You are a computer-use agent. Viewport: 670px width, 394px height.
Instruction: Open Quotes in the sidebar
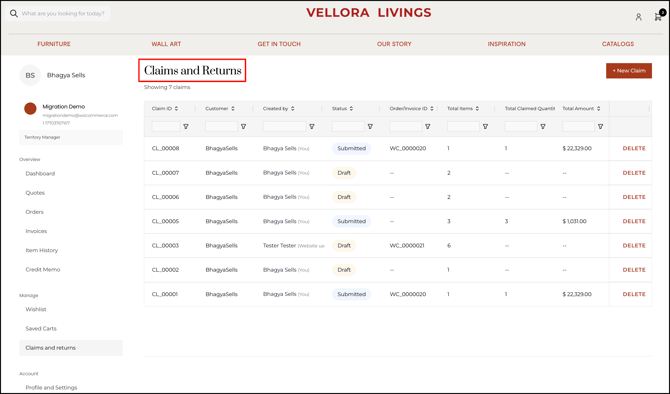pyautogui.click(x=35, y=193)
